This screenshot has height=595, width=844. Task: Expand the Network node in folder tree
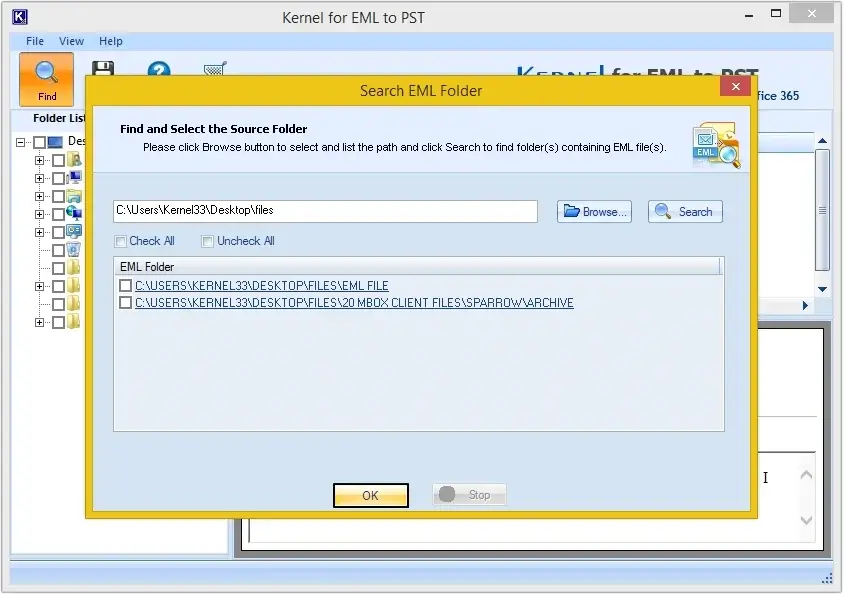point(39,214)
